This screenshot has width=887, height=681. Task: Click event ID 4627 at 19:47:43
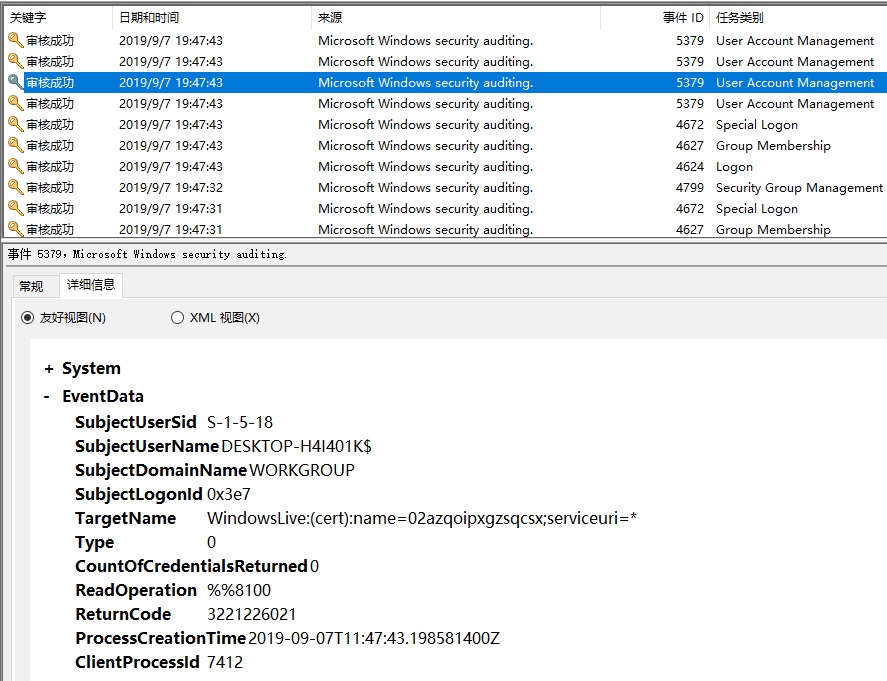click(690, 145)
